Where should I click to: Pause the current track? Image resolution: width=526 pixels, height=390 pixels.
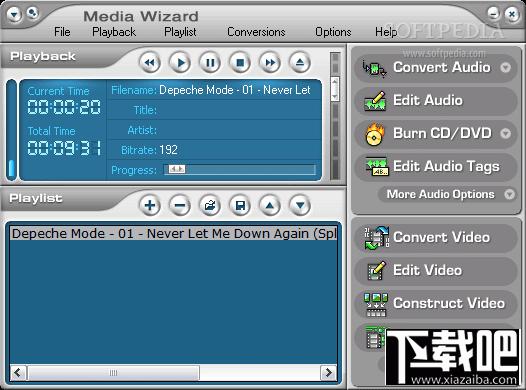coord(210,62)
